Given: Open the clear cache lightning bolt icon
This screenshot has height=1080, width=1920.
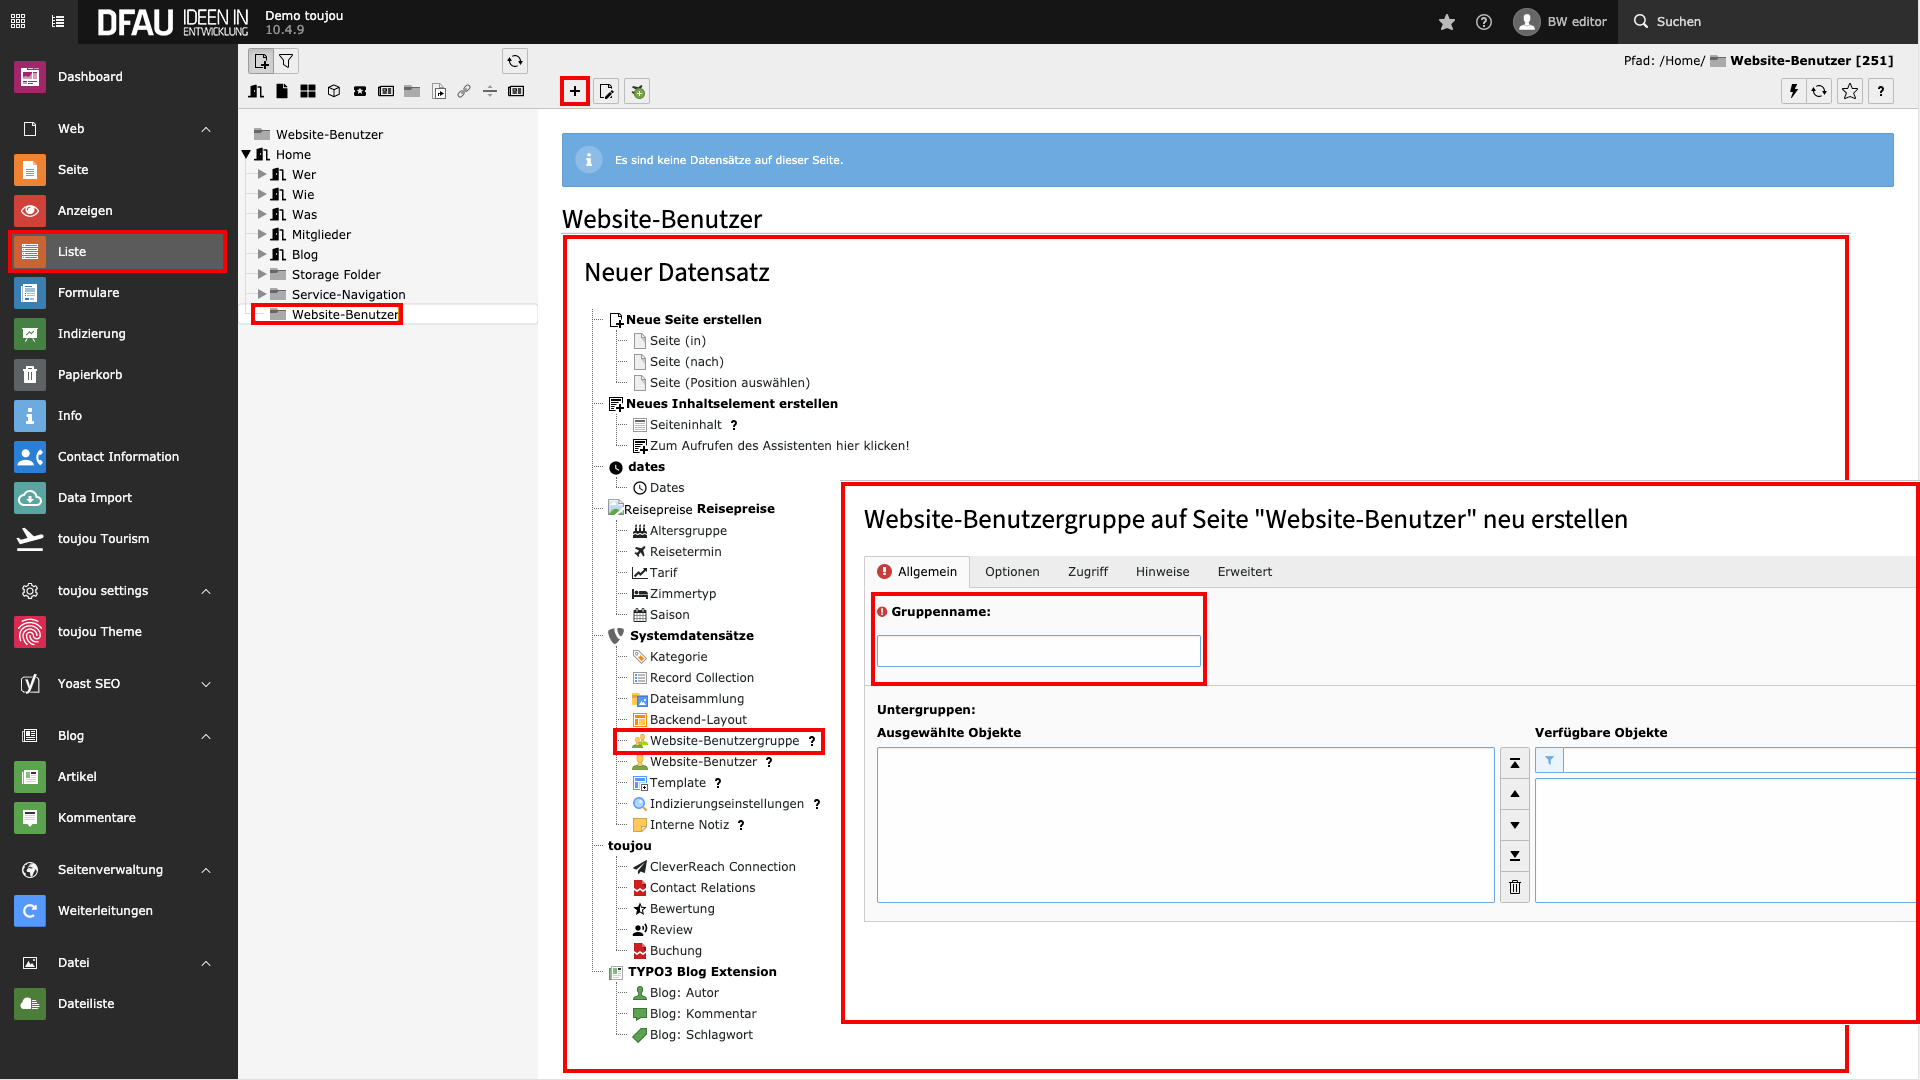Looking at the screenshot, I should click(1793, 91).
